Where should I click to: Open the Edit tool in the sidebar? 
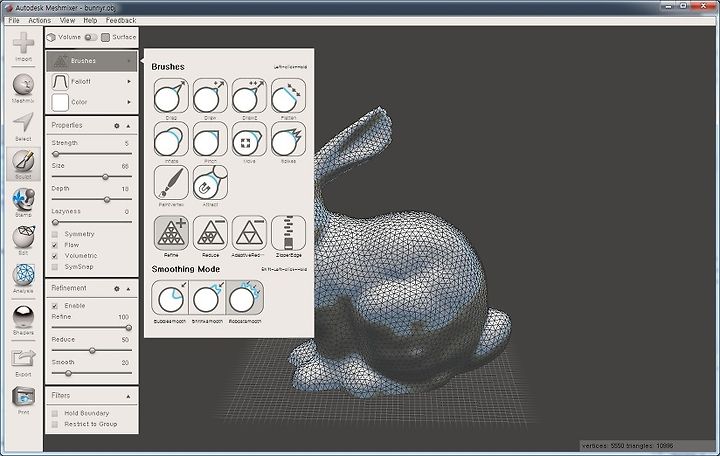pyautogui.click(x=23, y=240)
